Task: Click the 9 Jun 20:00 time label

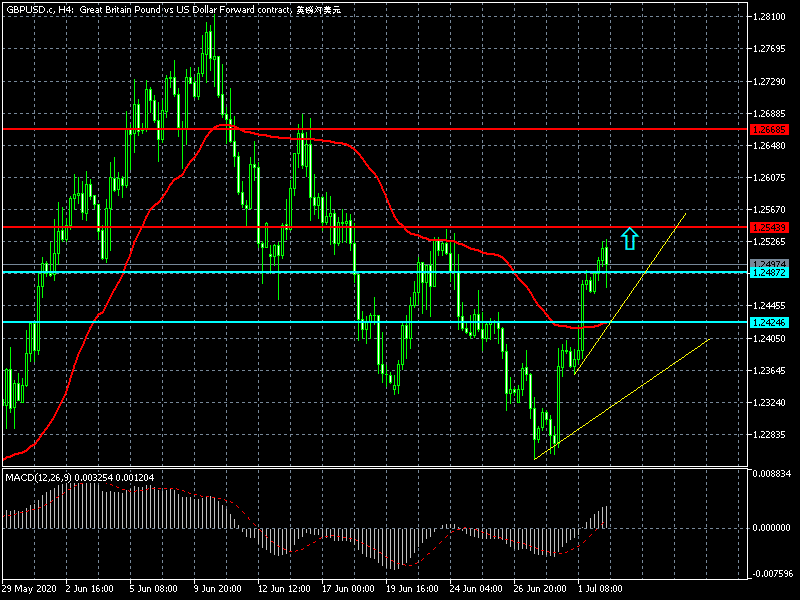Action: click(218, 589)
